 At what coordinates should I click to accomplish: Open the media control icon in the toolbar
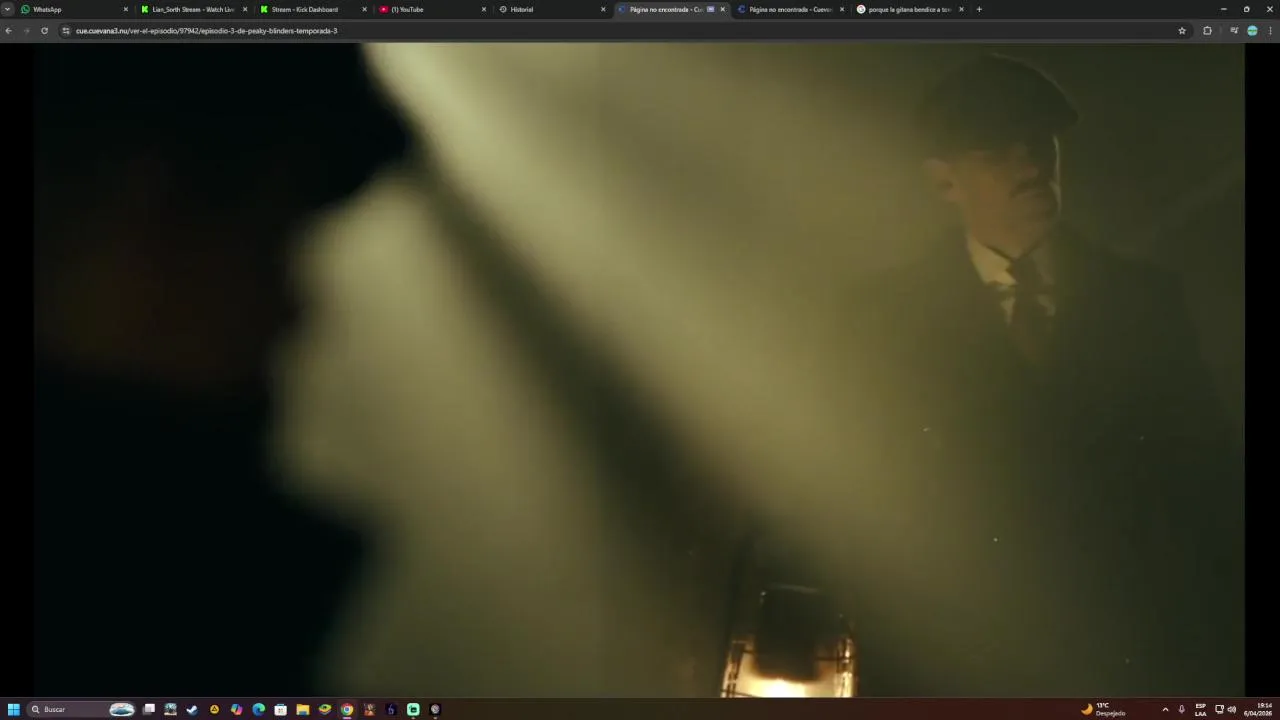(x=1234, y=31)
